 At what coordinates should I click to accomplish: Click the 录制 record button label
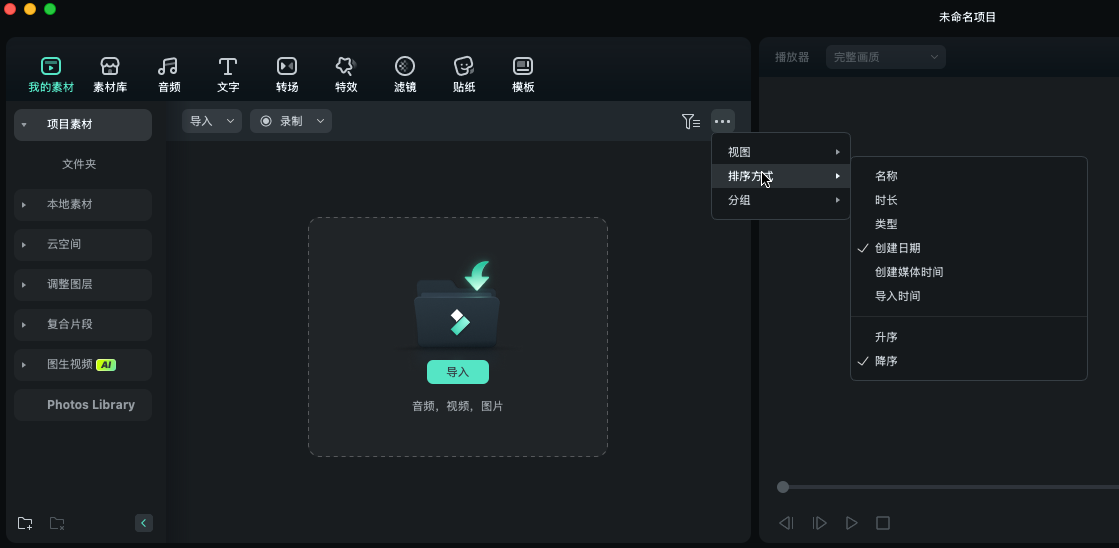coord(291,121)
